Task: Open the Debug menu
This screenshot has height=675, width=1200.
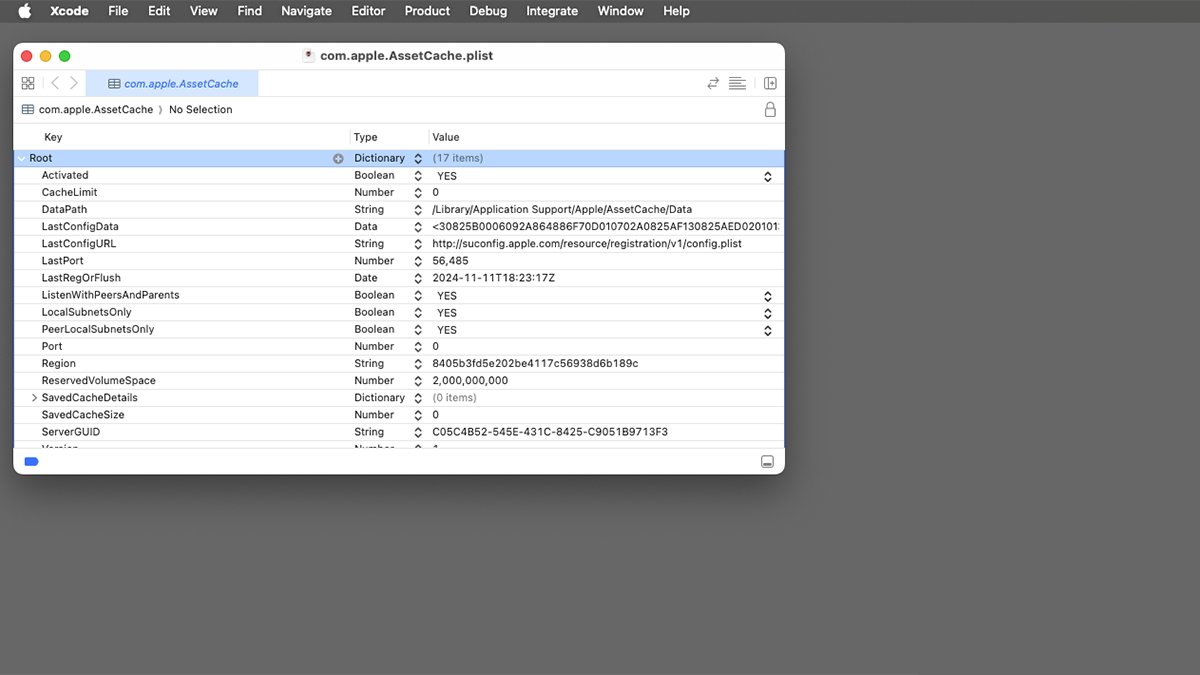Action: click(488, 11)
